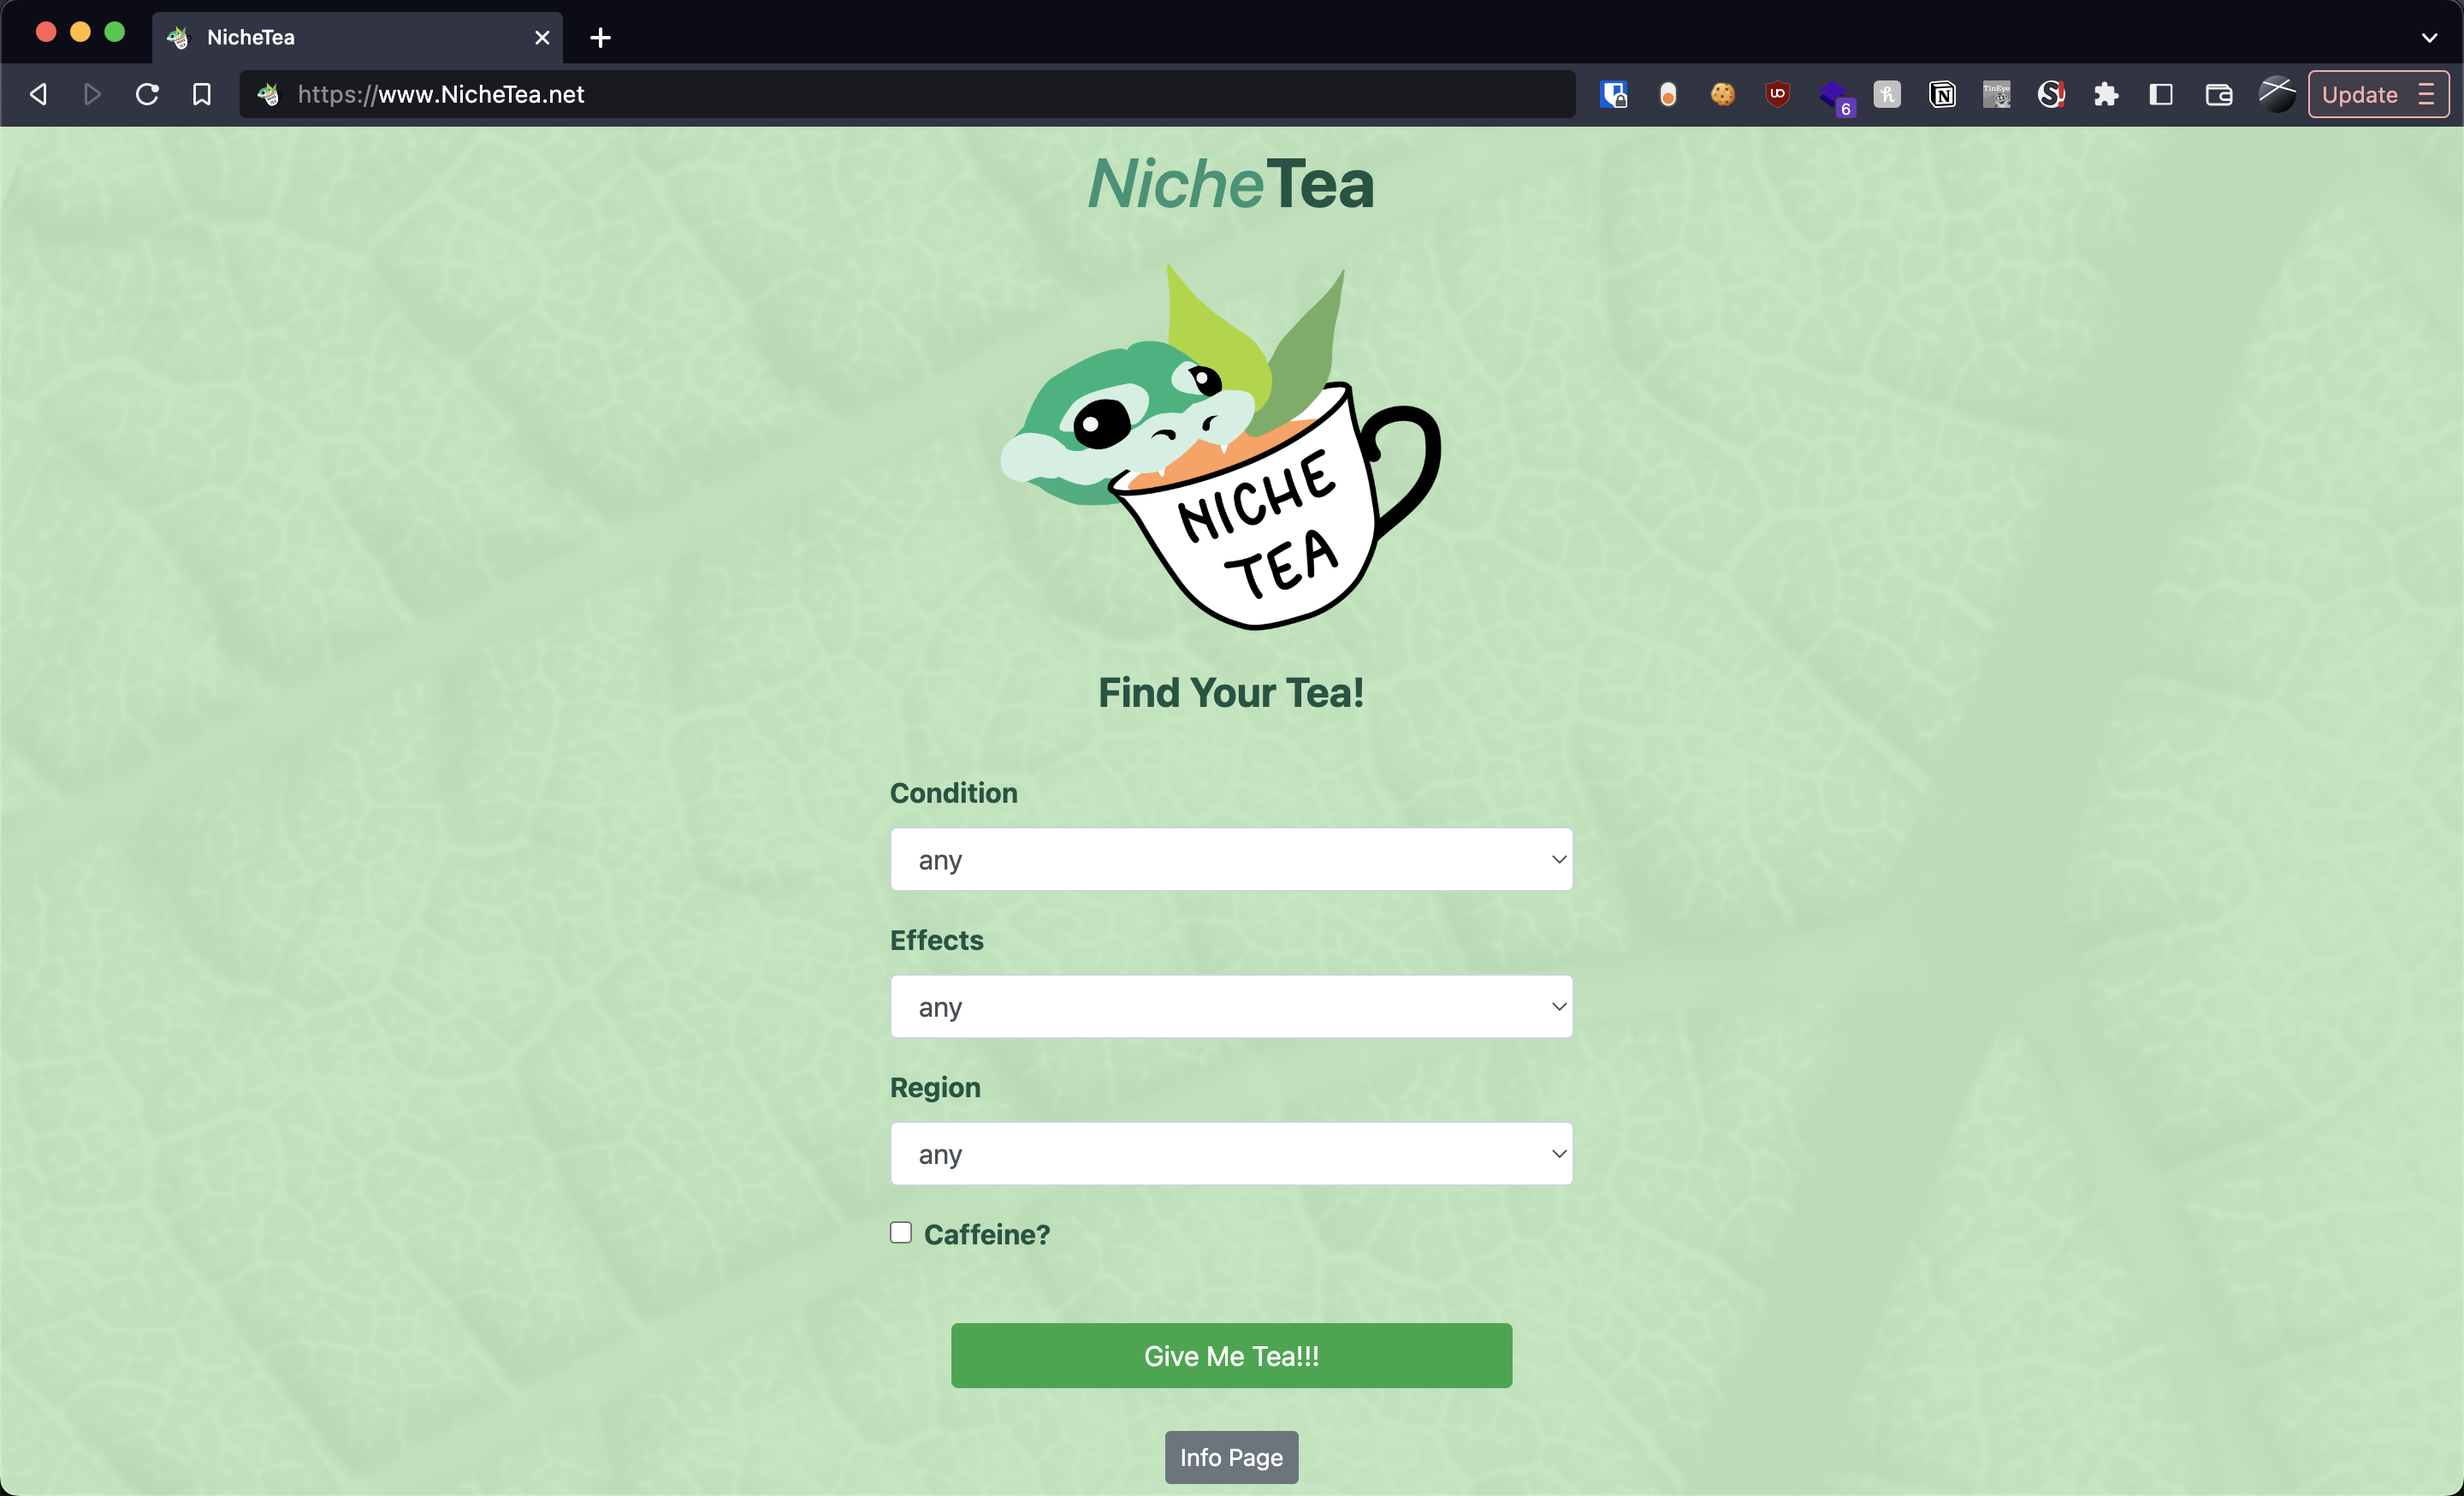
Task: Open the Condition dropdown
Action: [1230, 859]
